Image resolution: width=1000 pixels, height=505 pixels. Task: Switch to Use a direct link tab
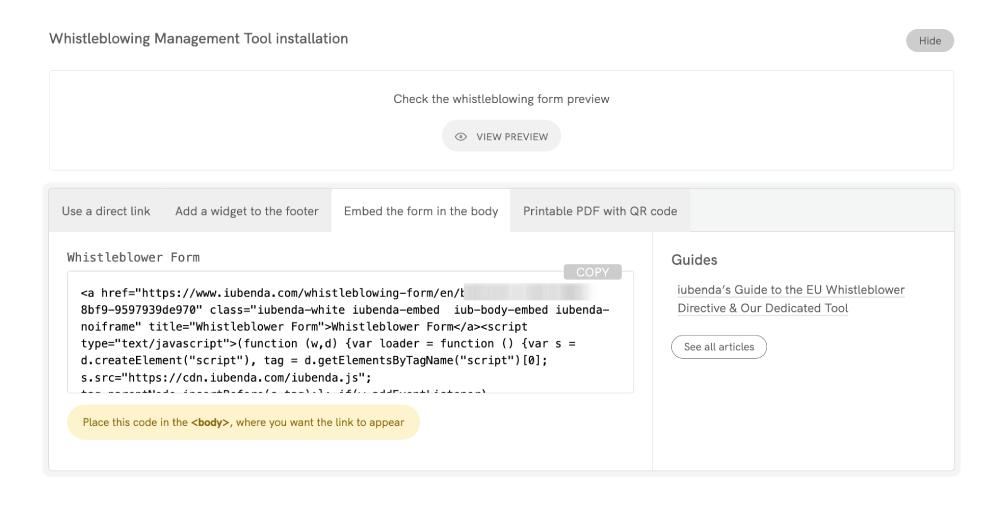pos(106,211)
